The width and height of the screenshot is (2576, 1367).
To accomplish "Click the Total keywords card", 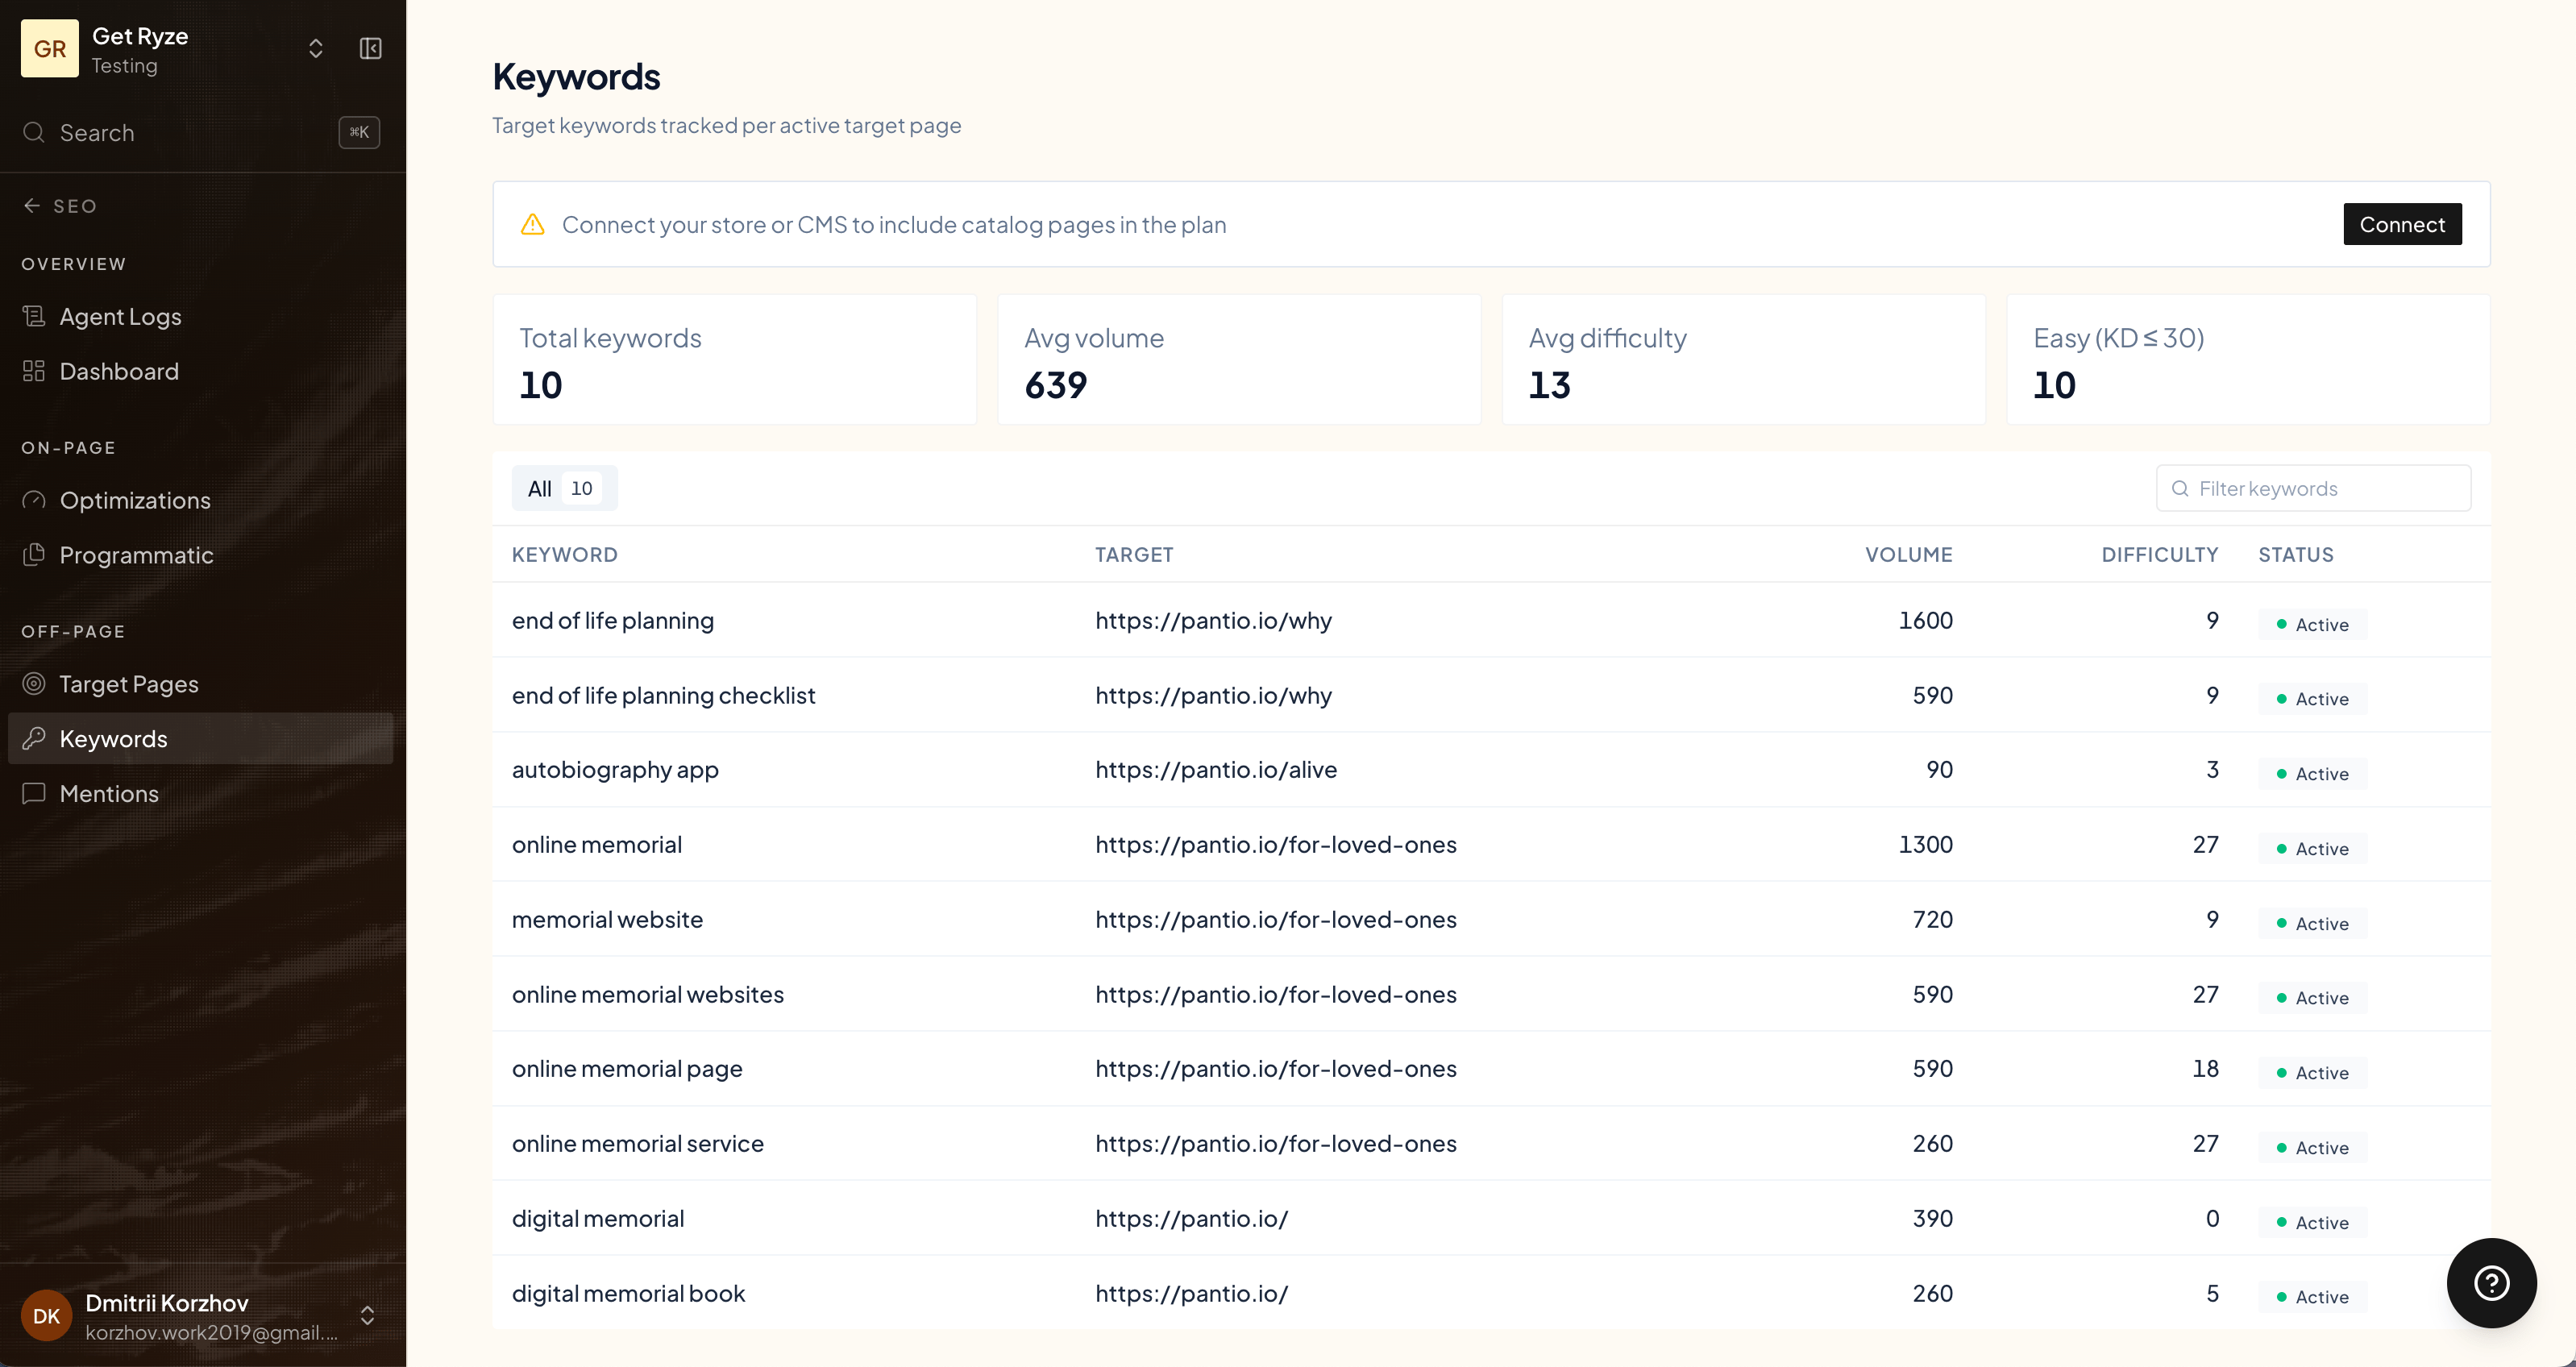I will coord(734,359).
